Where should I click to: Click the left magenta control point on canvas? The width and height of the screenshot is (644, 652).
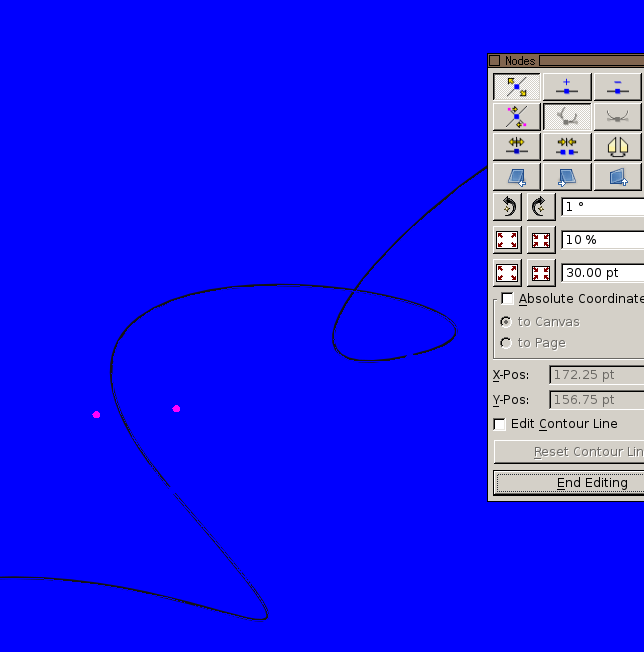click(x=96, y=414)
